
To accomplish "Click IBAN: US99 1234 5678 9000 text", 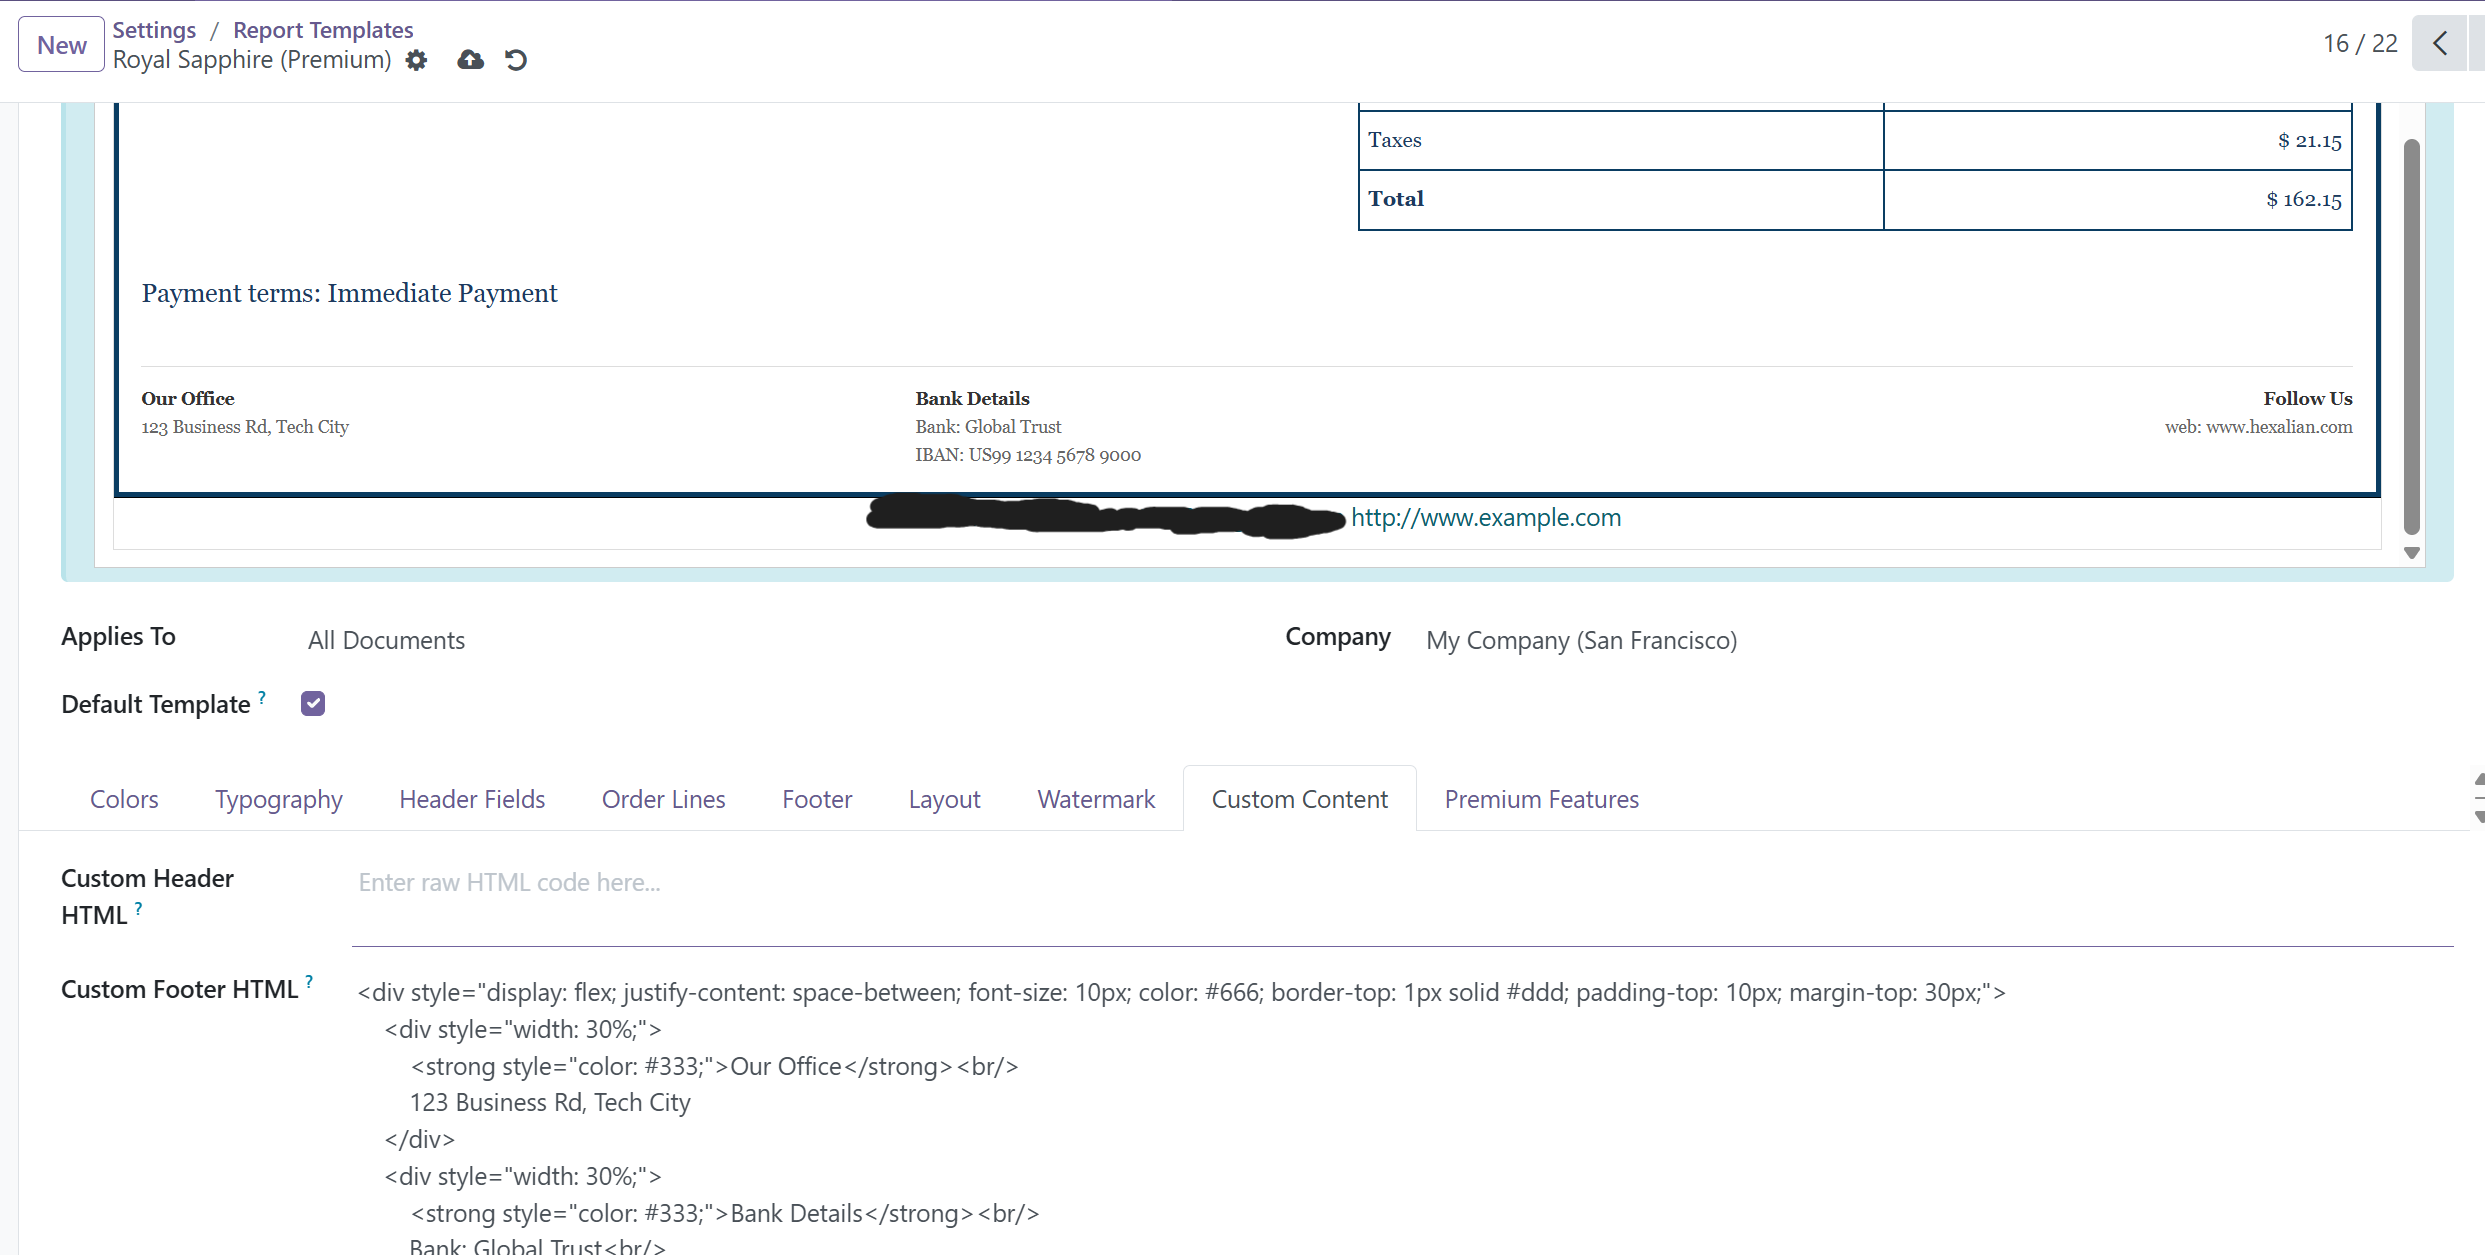I will click(1028, 455).
